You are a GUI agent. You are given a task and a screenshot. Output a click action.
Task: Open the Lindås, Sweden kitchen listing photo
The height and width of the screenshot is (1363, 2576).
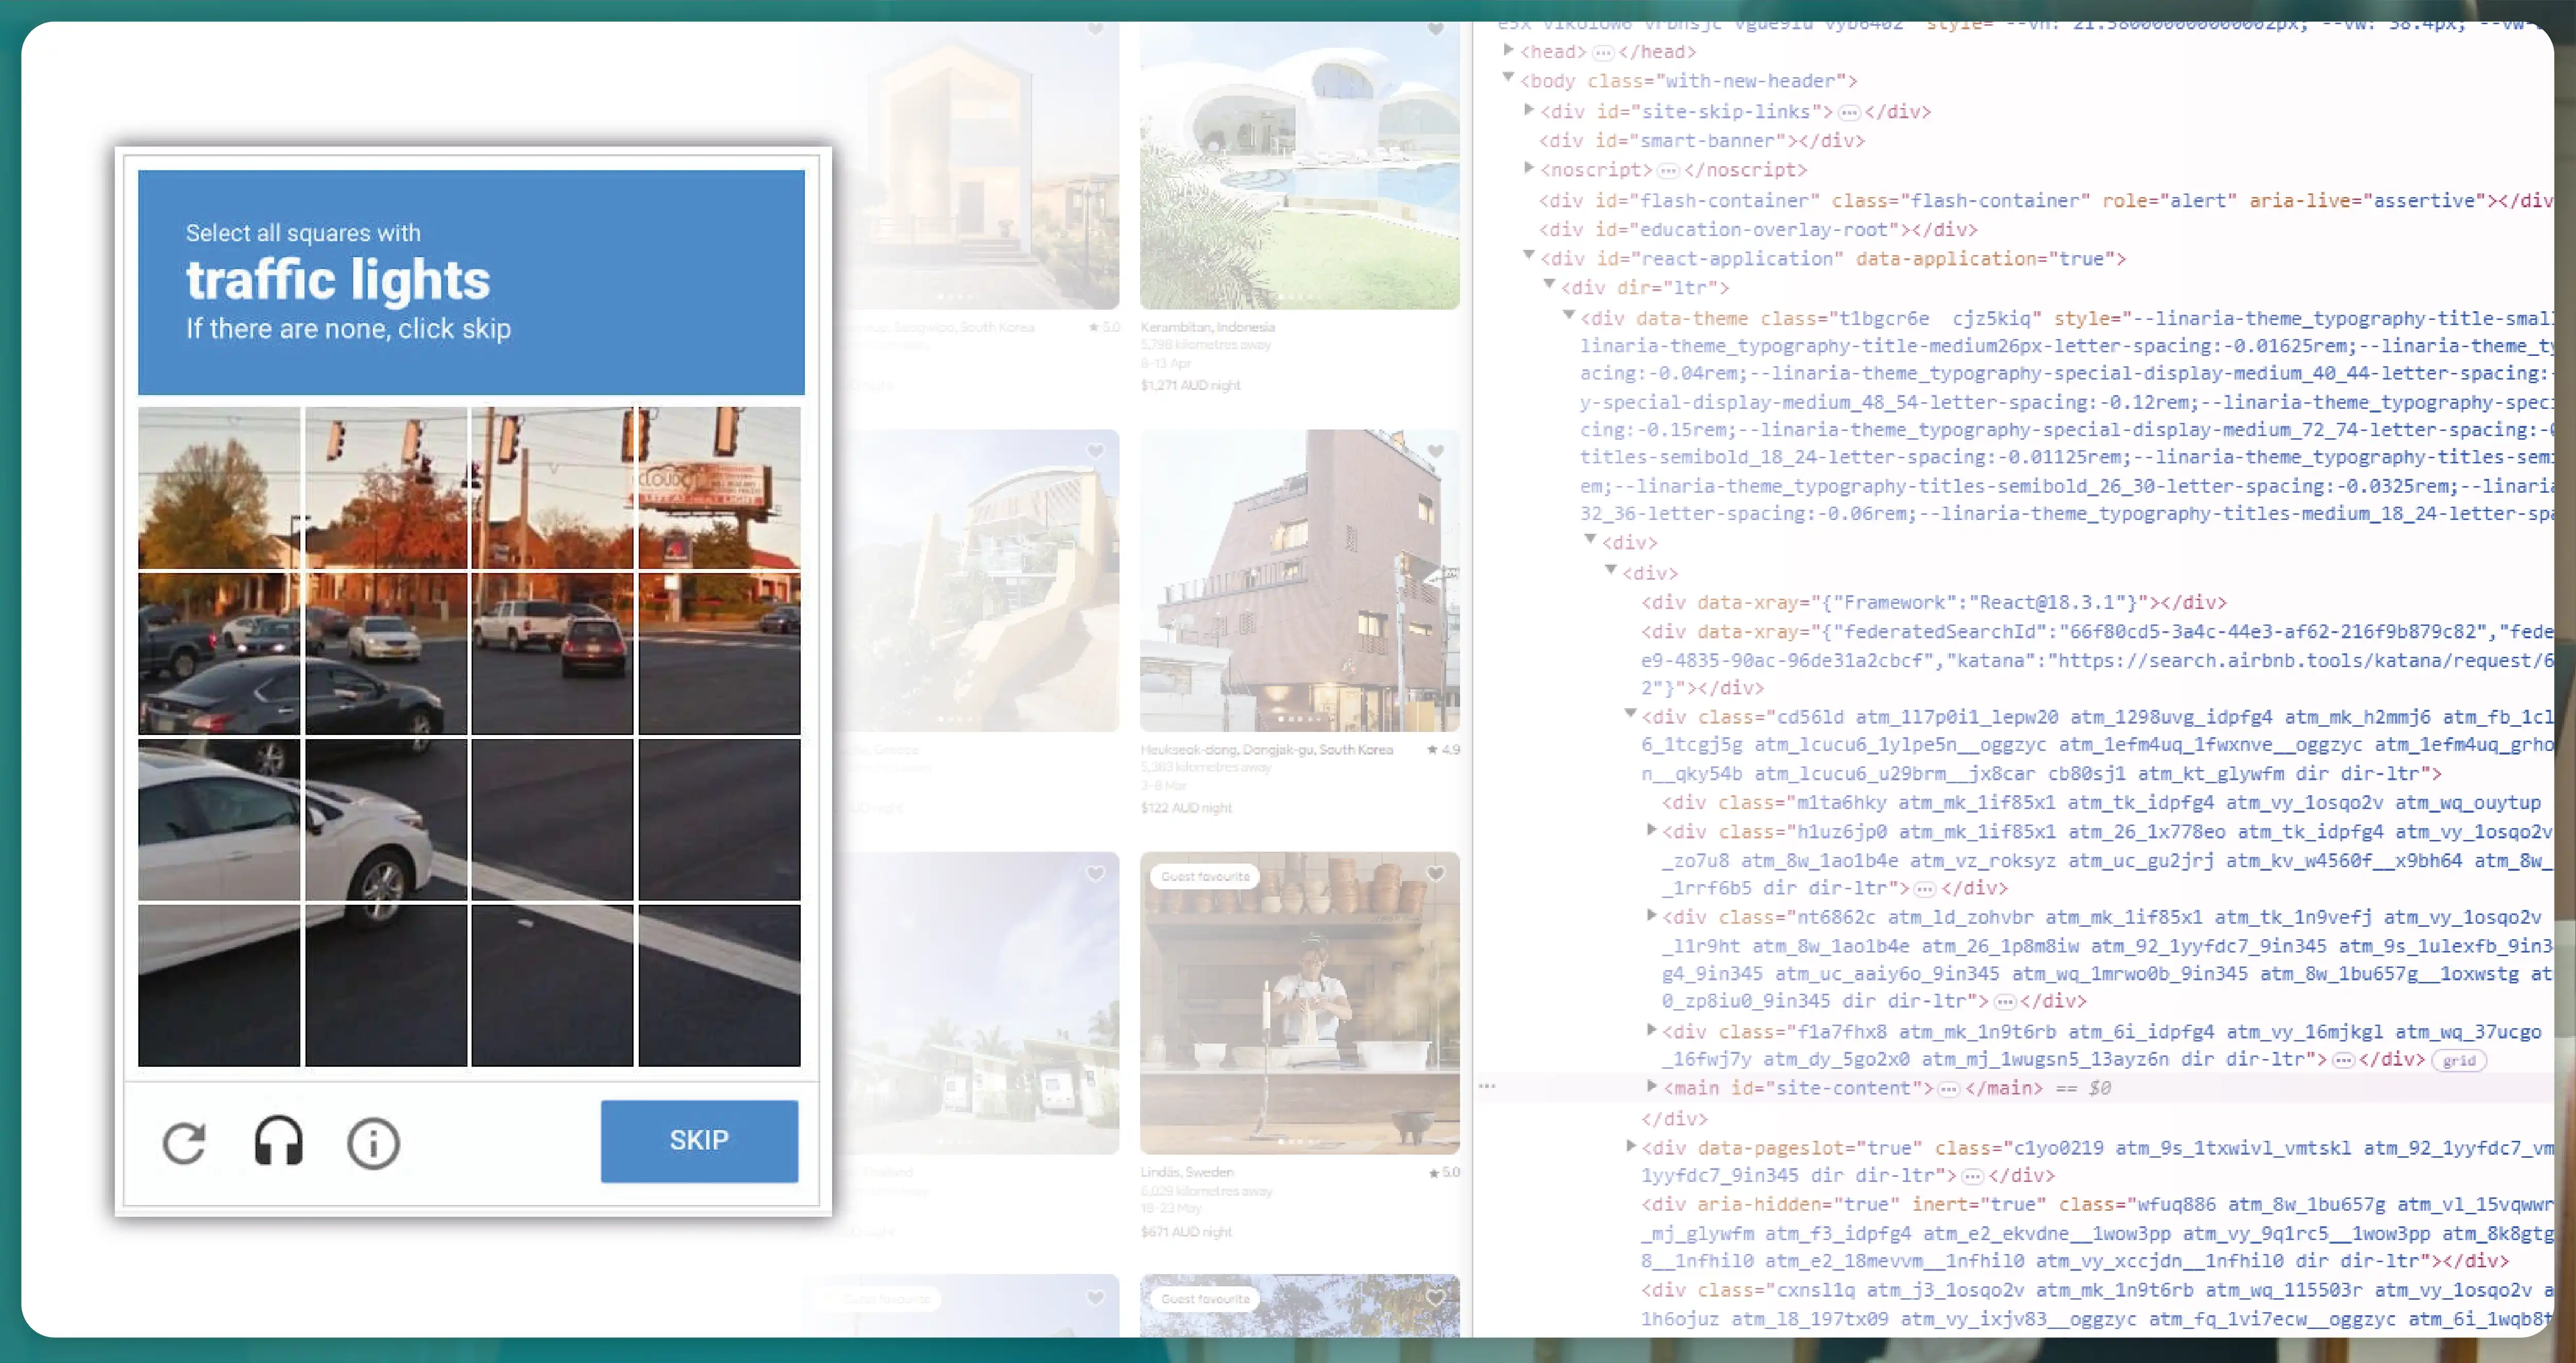pyautogui.click(x=1299, y=1003)
